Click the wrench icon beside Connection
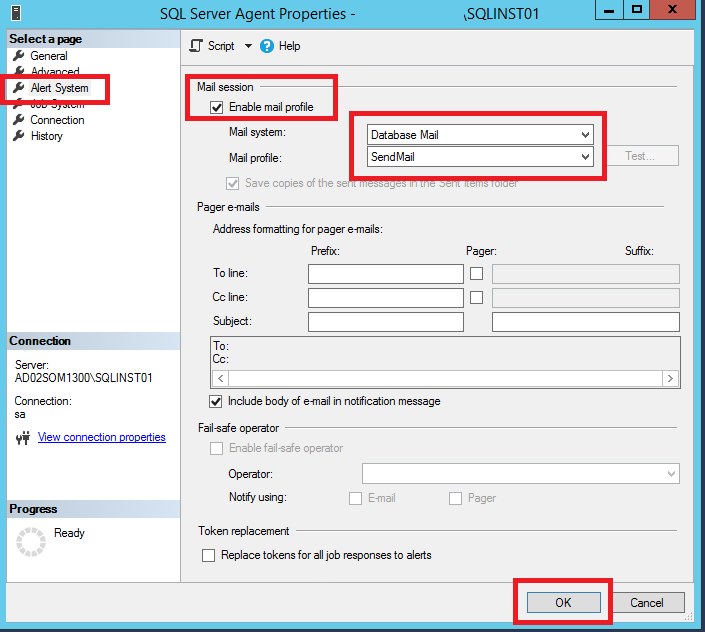The image size is (705, 632). click(x=18, y=120)
